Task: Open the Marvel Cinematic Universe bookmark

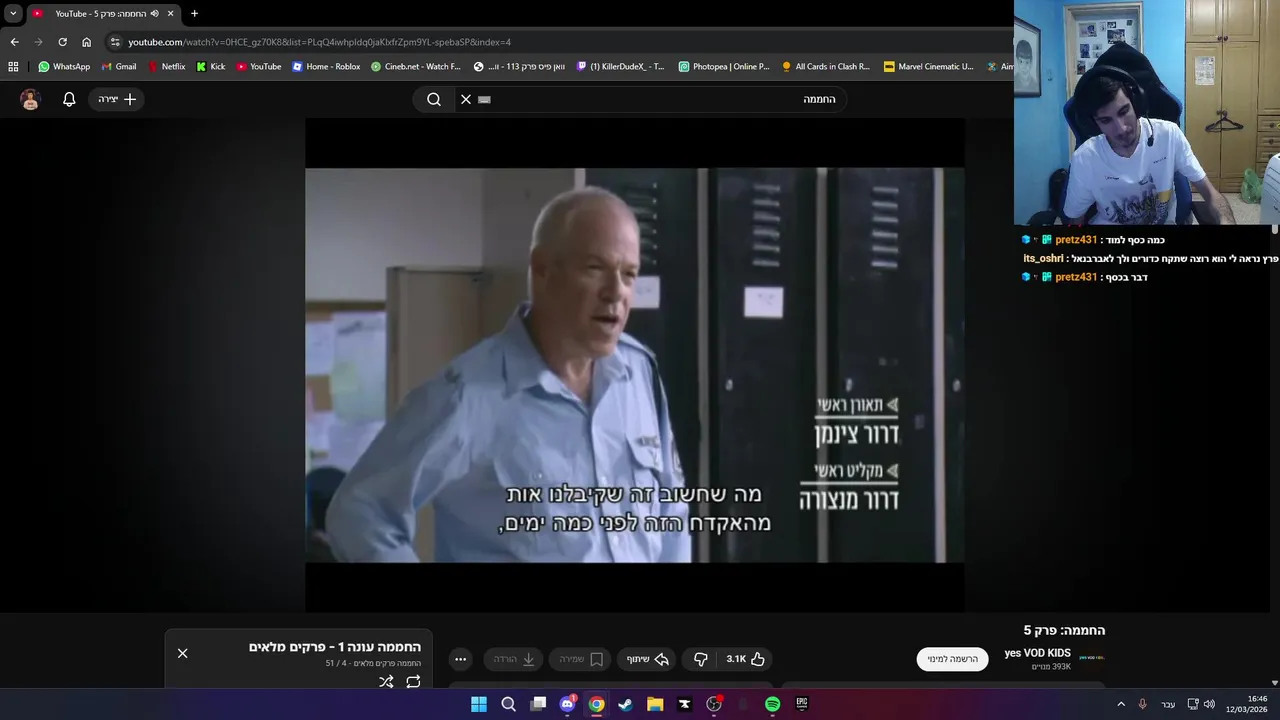Action: coord(928,67)
